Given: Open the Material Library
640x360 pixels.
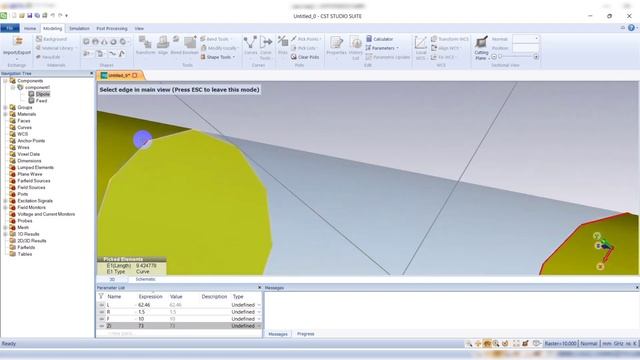Looking at the screenshot, I should [x=55, y=48].
